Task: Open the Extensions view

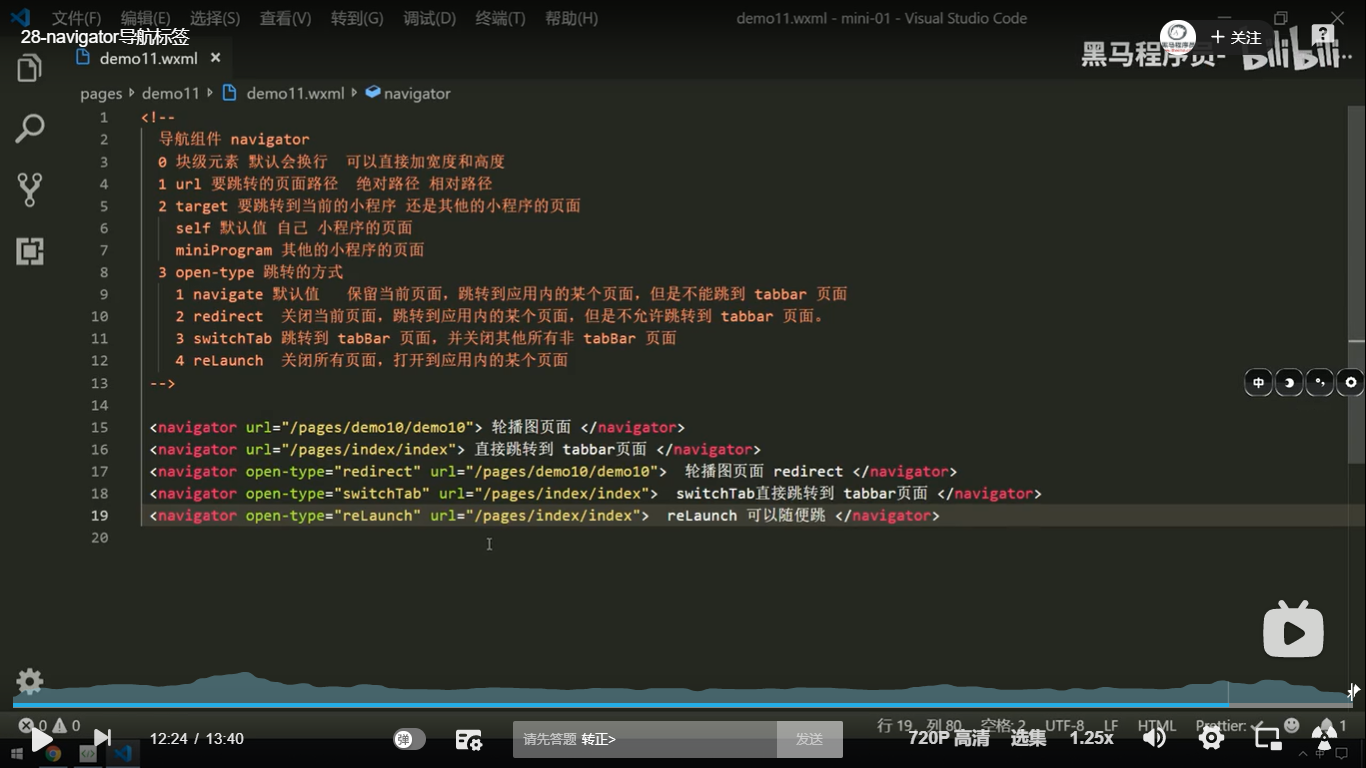Action: click(x=30, y=251)
